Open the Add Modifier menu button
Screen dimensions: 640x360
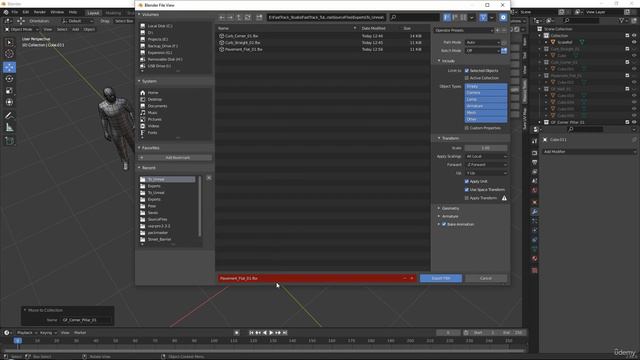(589, 151)
